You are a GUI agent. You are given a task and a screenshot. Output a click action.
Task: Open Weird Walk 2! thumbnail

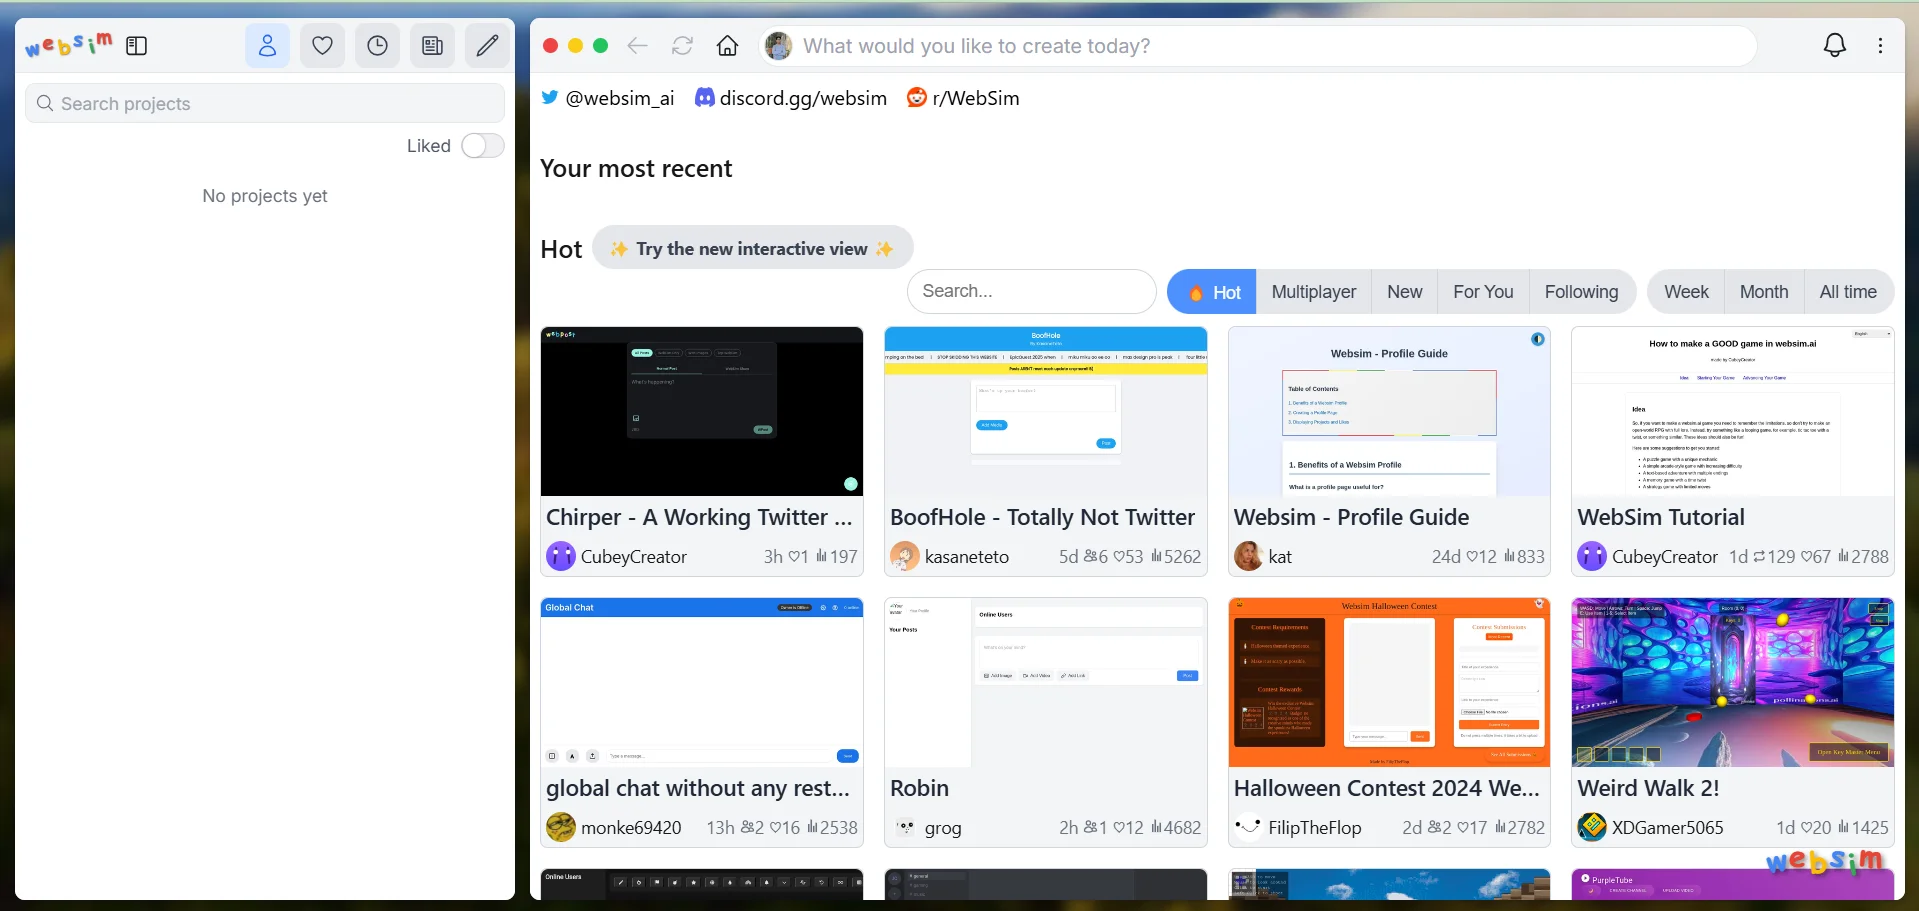pyautogui.click(x=1733, y=683)
